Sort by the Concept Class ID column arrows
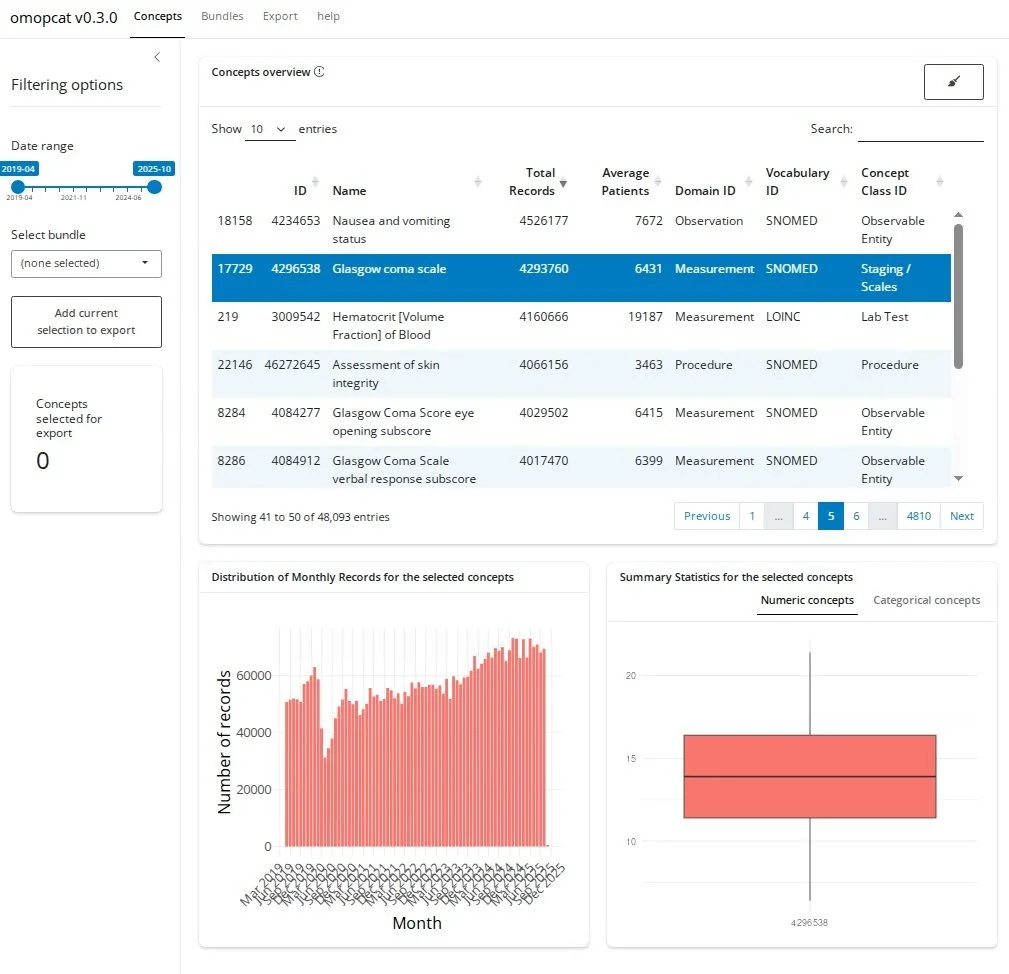This screenshot has height=974, width=1009. tap(940, 181)
